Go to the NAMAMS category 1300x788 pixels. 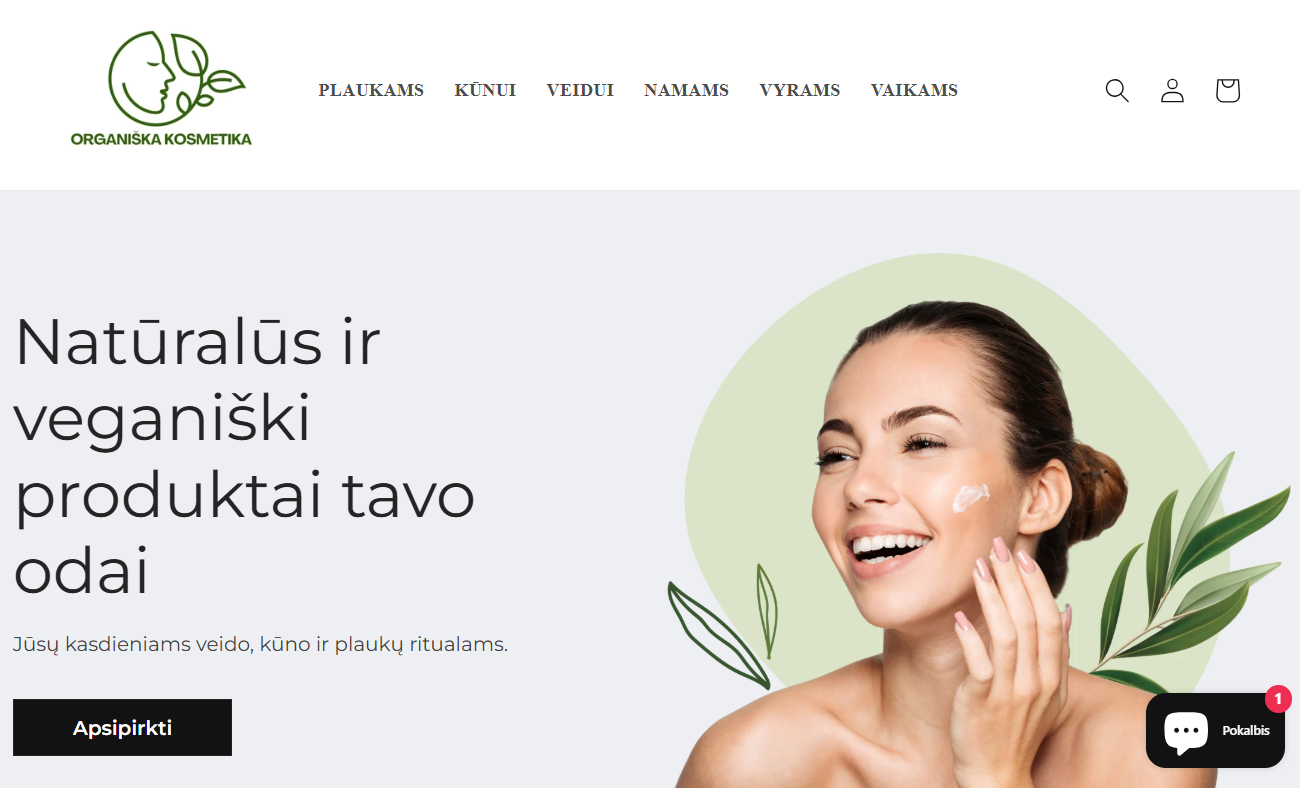[x=686, y=90]
